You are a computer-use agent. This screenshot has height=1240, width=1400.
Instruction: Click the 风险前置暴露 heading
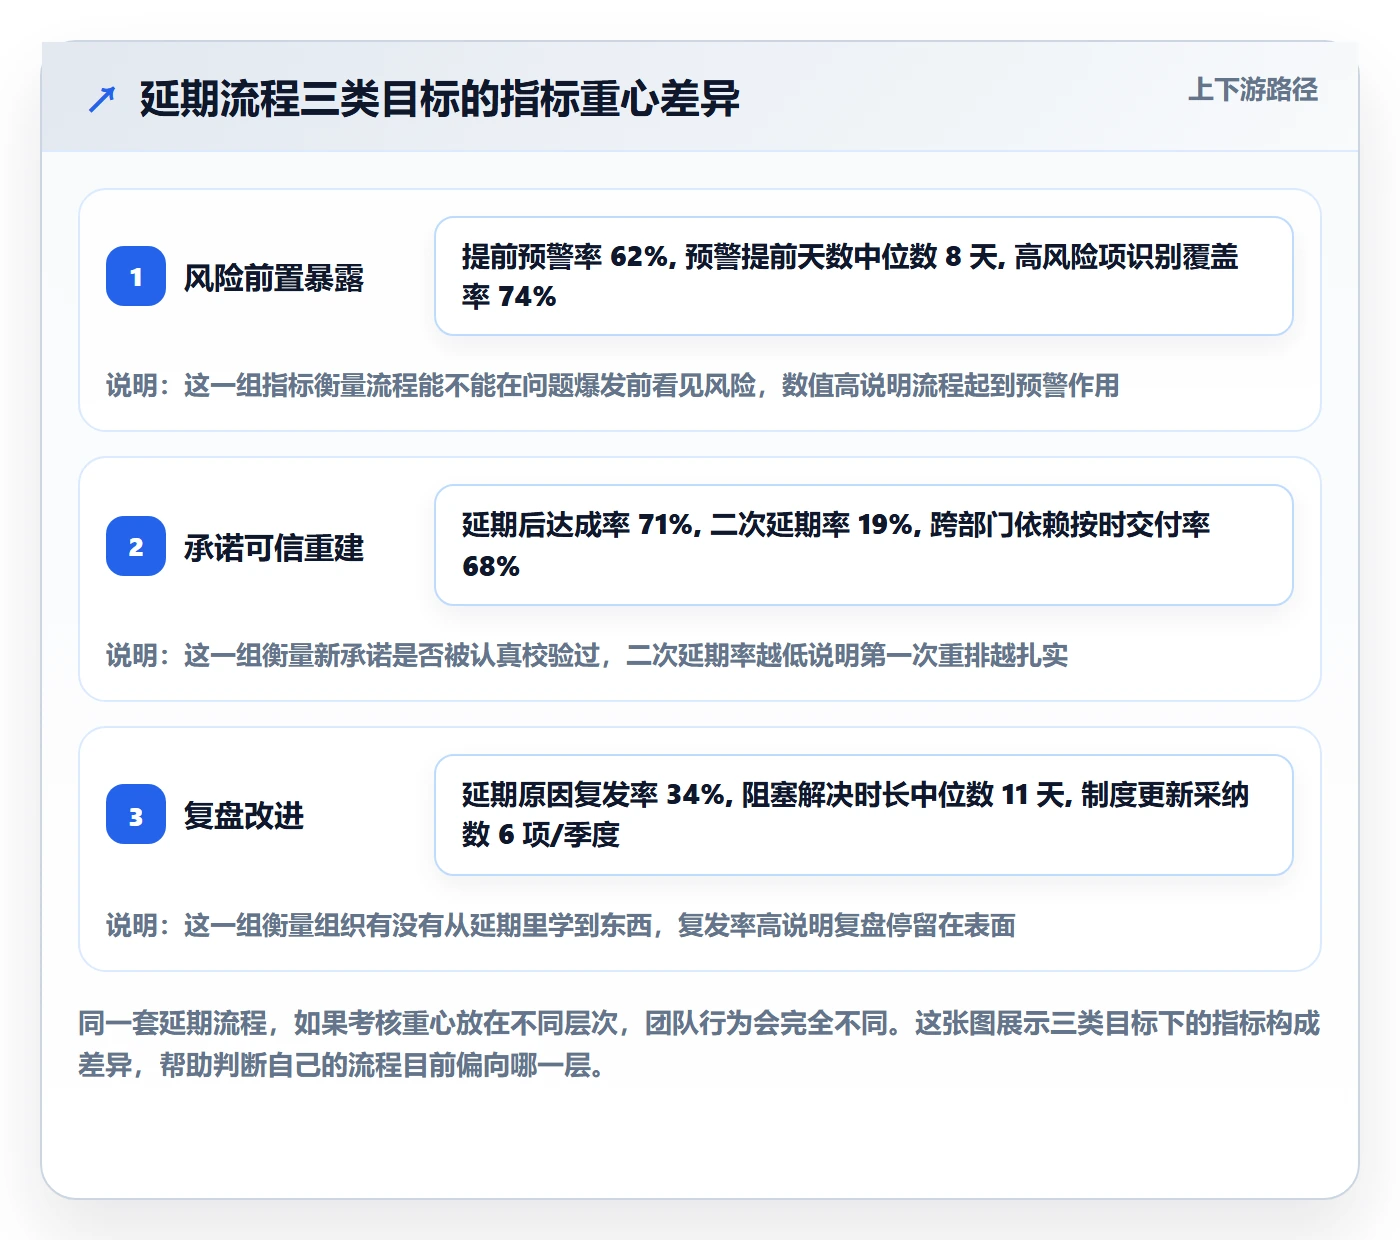[x=274, y=277]
